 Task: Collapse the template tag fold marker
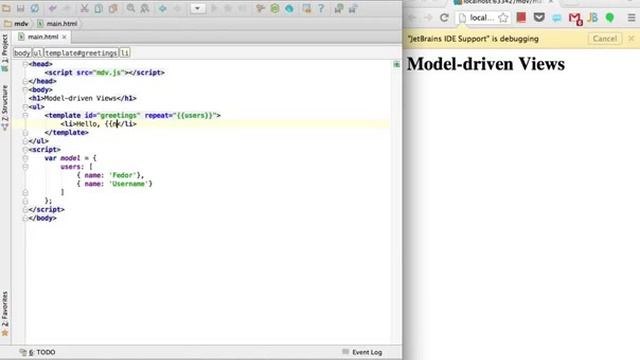coord(25,116)
